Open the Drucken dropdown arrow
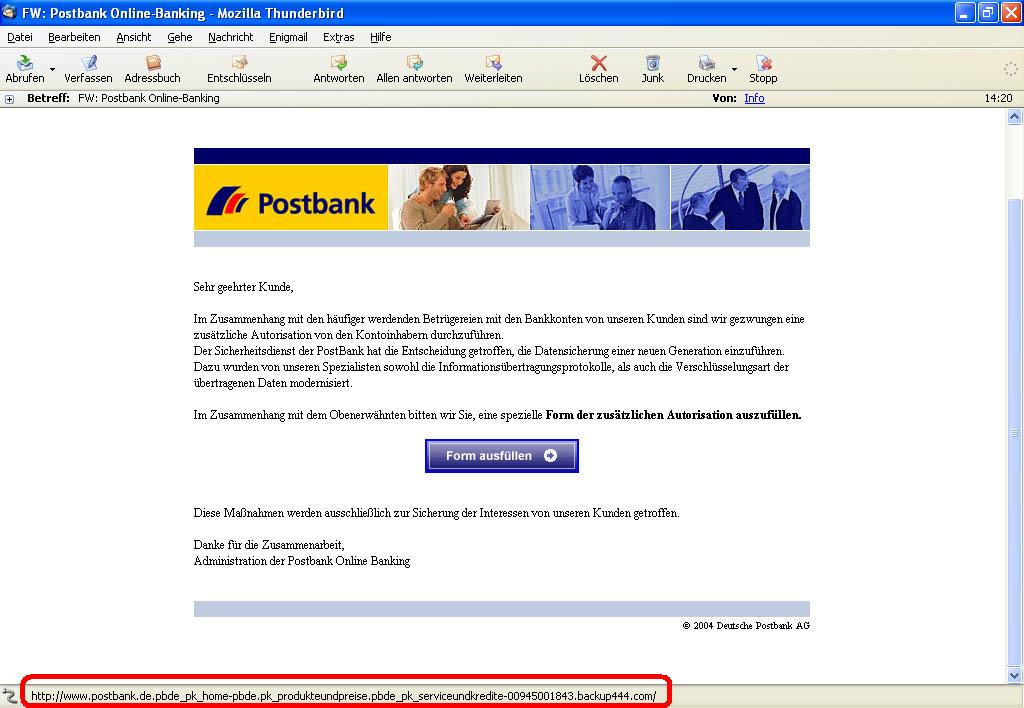1024x708 pixels. [x=734, y=69]
